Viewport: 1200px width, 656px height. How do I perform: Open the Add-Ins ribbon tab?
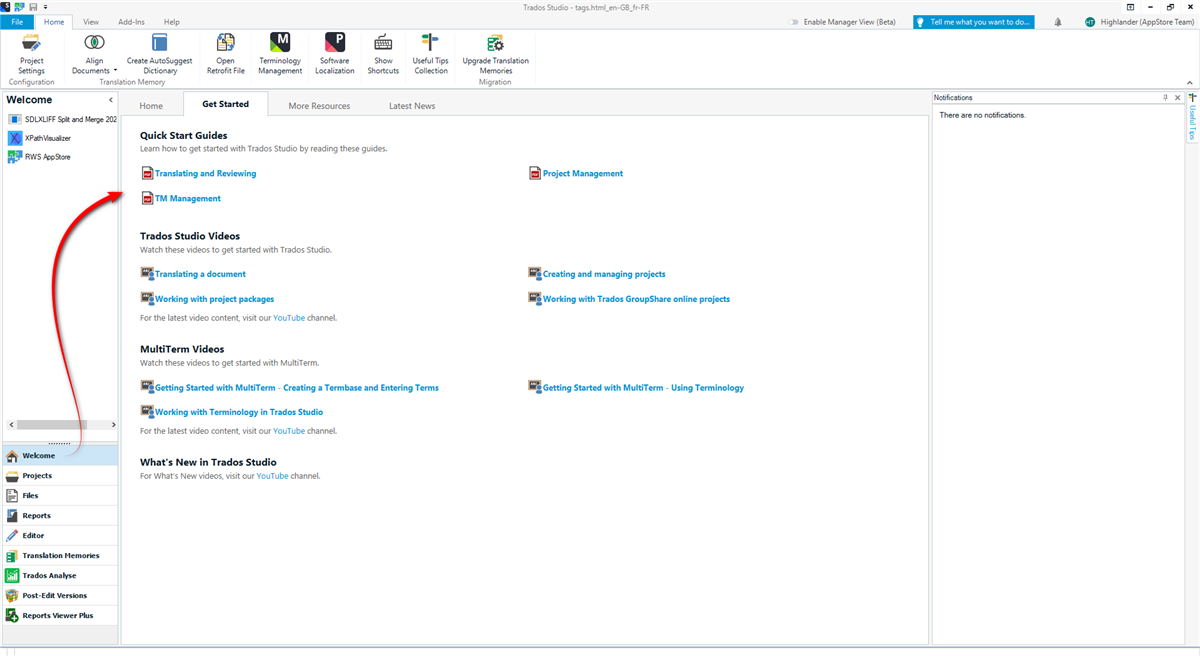click(x=131, y=21)
